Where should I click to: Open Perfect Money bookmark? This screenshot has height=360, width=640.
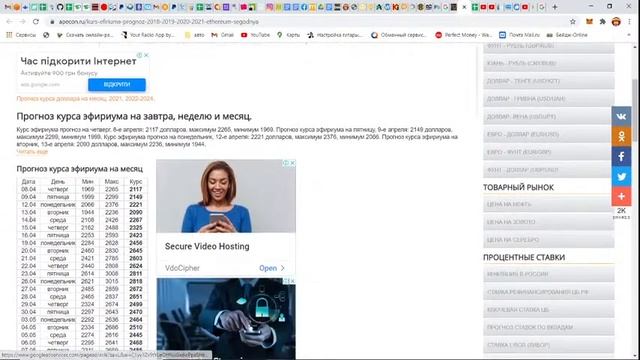pyautogui.click(x=463, y=35)
